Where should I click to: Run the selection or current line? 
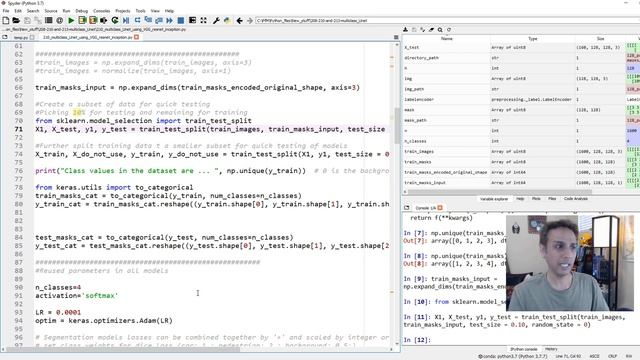pyautogui.click(x=104, y=20)
